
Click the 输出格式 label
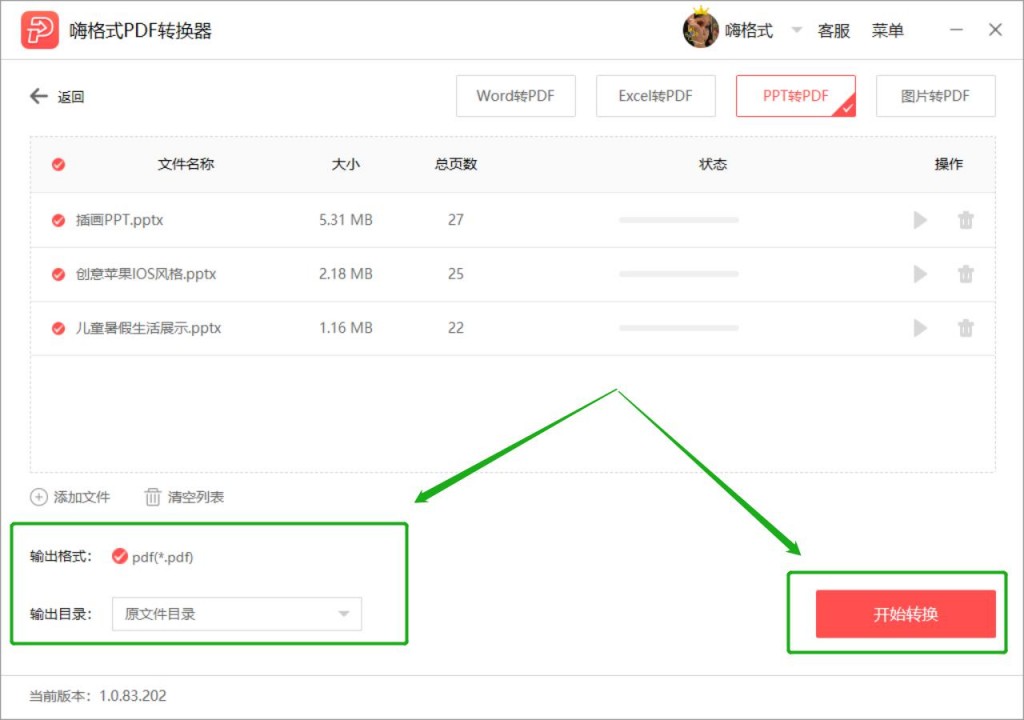click(61, 557)
